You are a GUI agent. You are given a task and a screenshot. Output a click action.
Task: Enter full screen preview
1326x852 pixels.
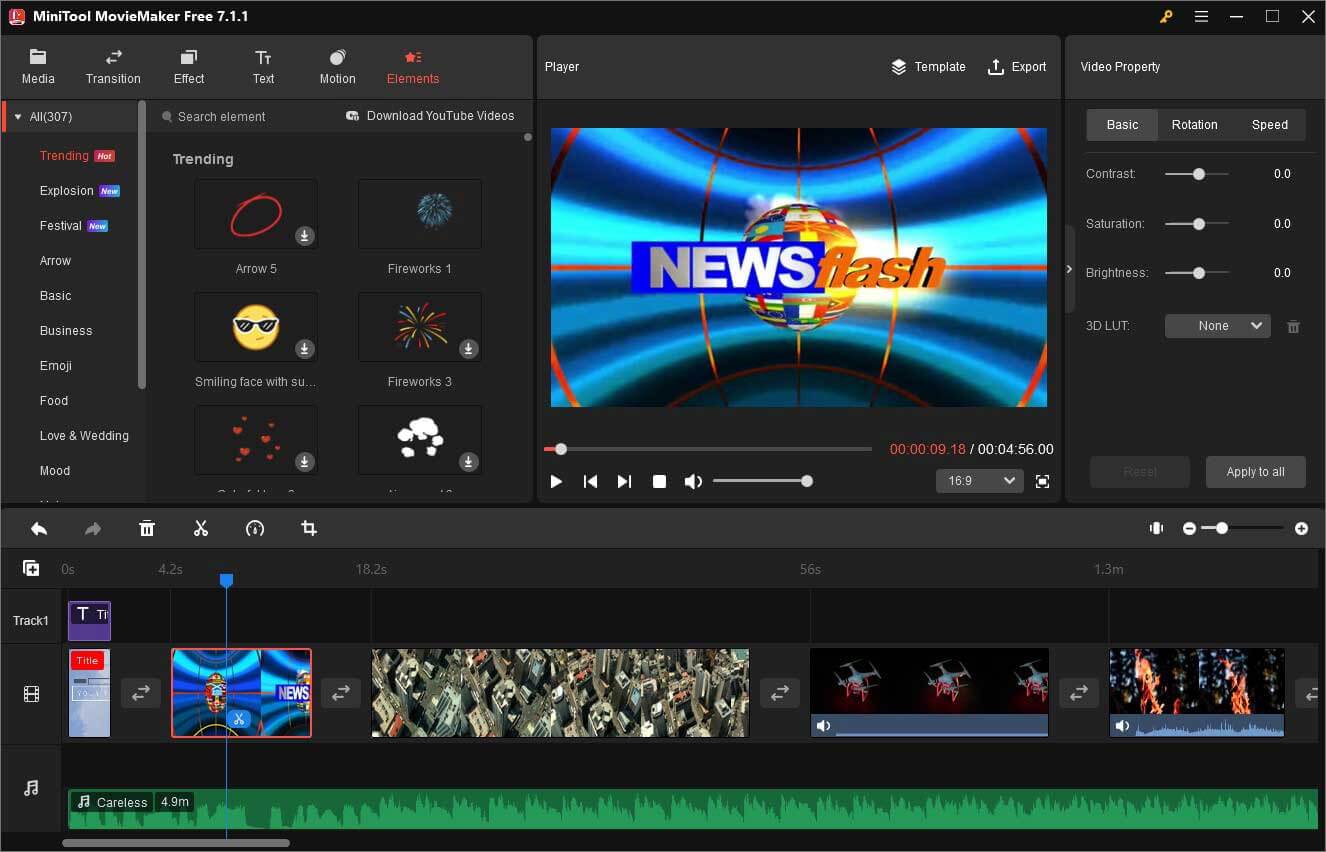click(x=1042, y=481)
